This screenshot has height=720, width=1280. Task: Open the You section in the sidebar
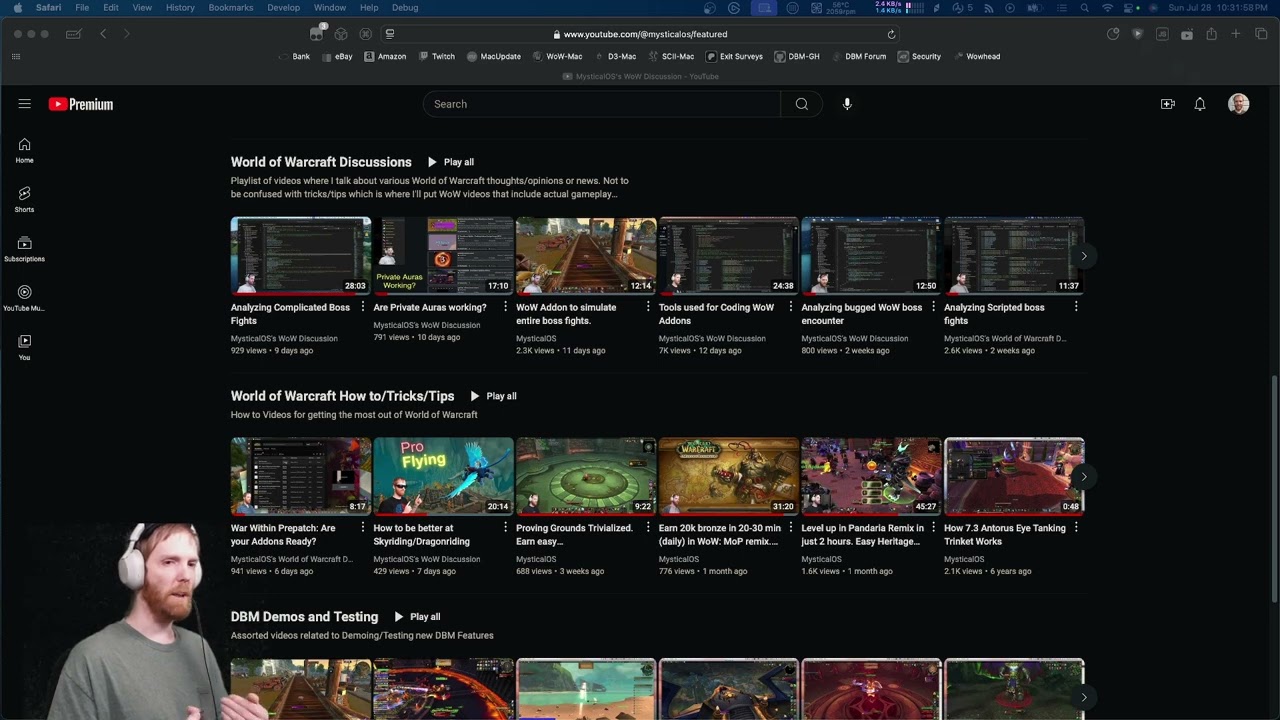click(x=24, y=347)
